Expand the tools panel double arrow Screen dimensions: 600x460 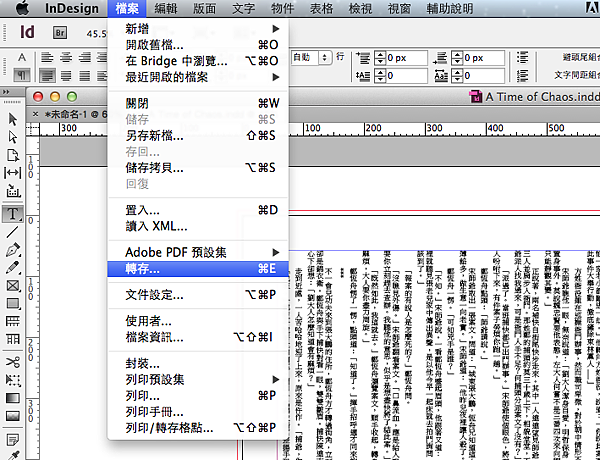(6, 92)
